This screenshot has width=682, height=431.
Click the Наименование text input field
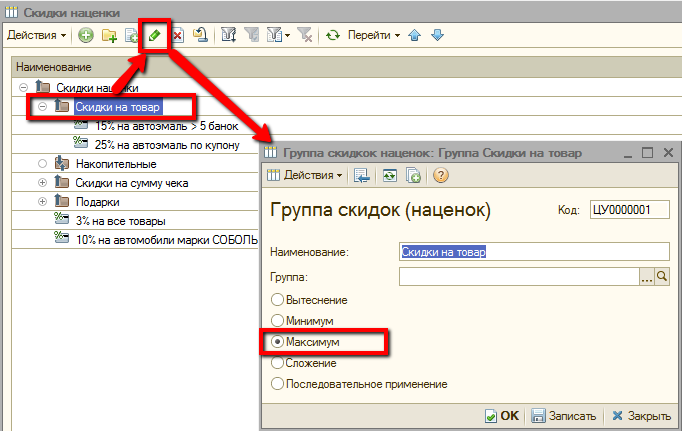(532, 252)
